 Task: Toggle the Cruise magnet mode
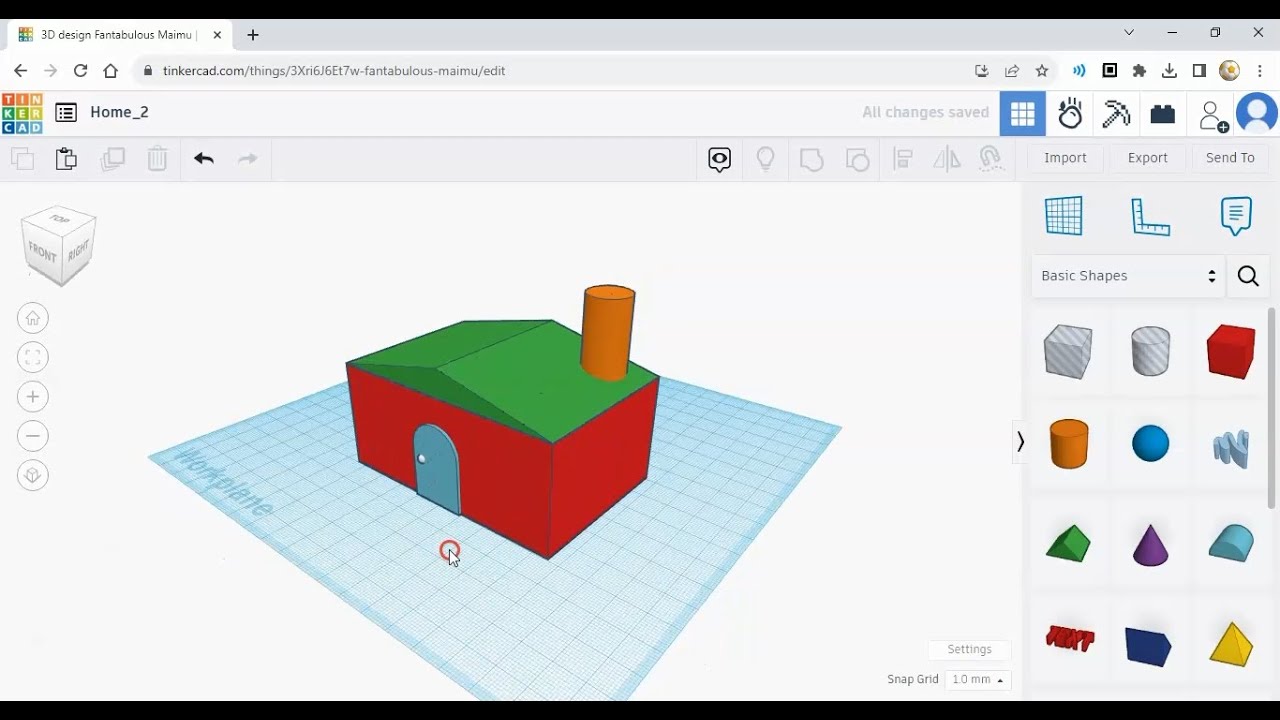pyautogui.click(x=990, y=159)
